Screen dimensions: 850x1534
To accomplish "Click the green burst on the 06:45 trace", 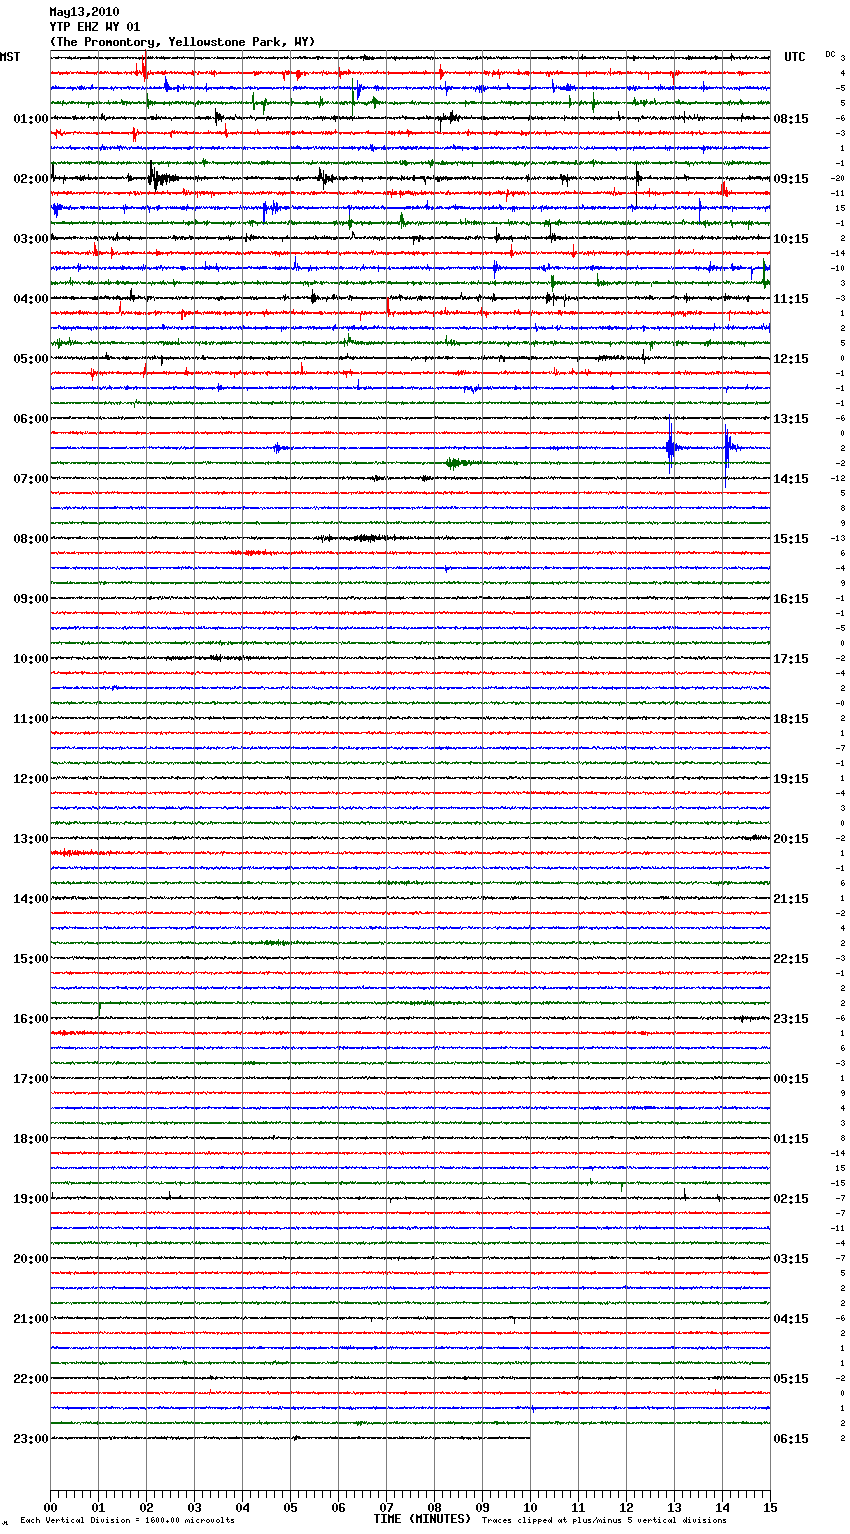I will tap(456, 463).
